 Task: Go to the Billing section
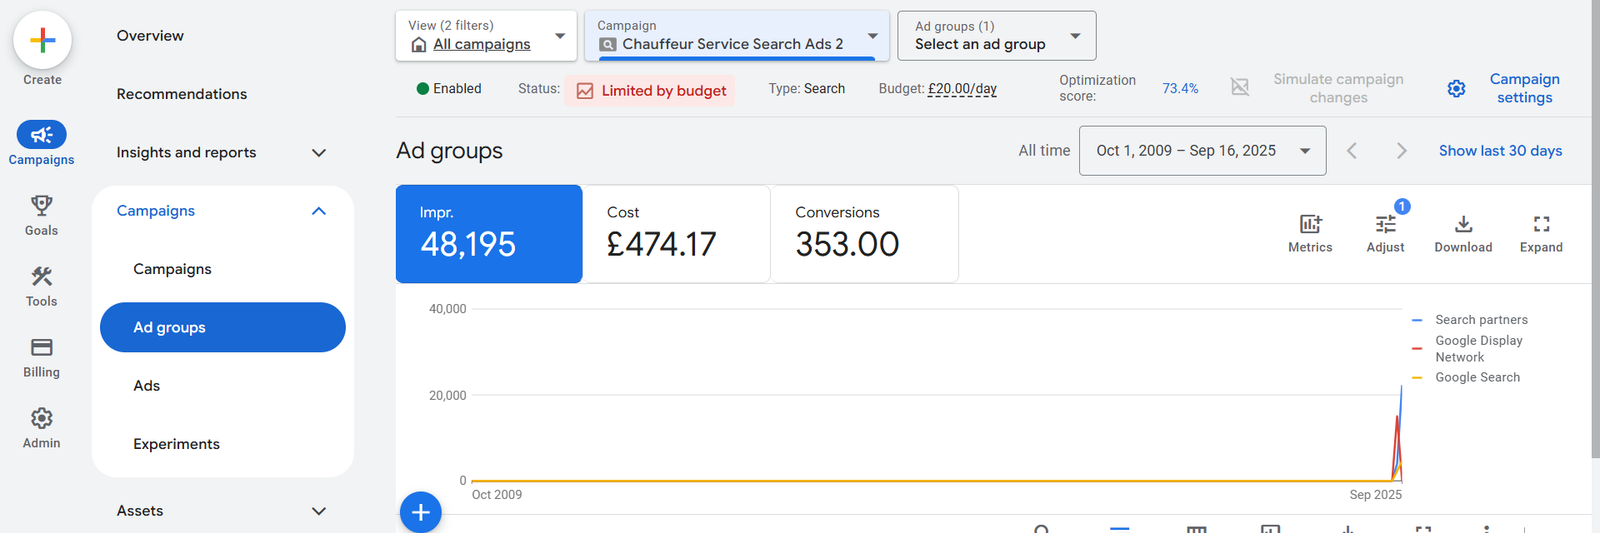point(41,356)
